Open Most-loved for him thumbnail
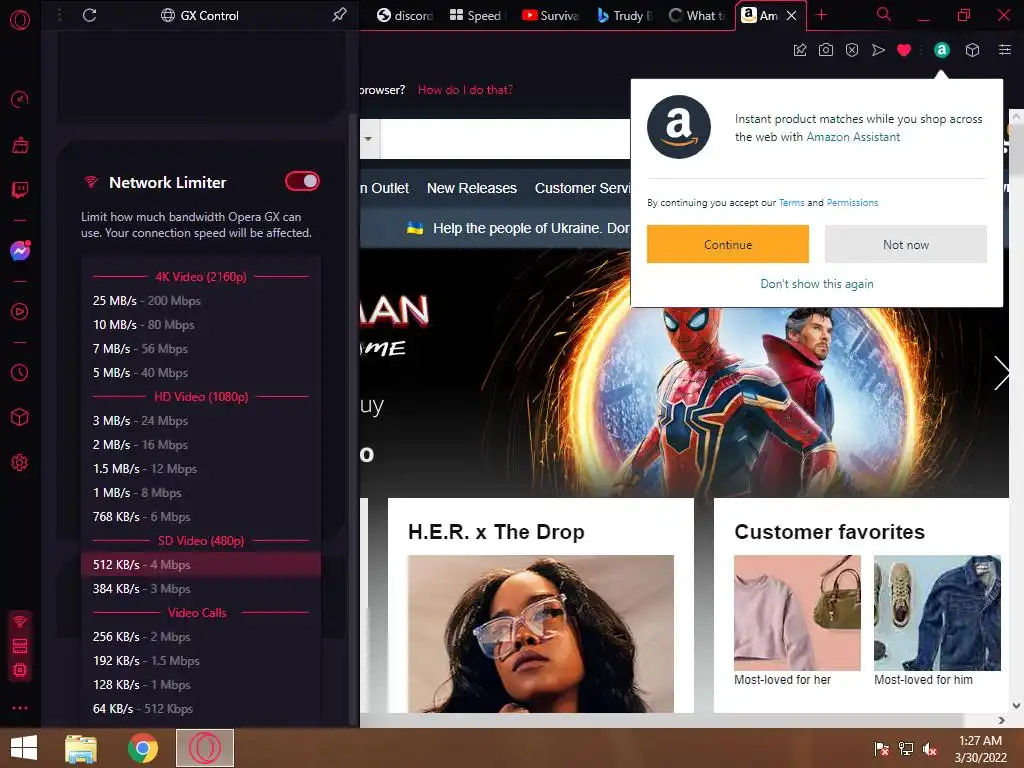This screenshot has width=1024, height=768. 937,613
